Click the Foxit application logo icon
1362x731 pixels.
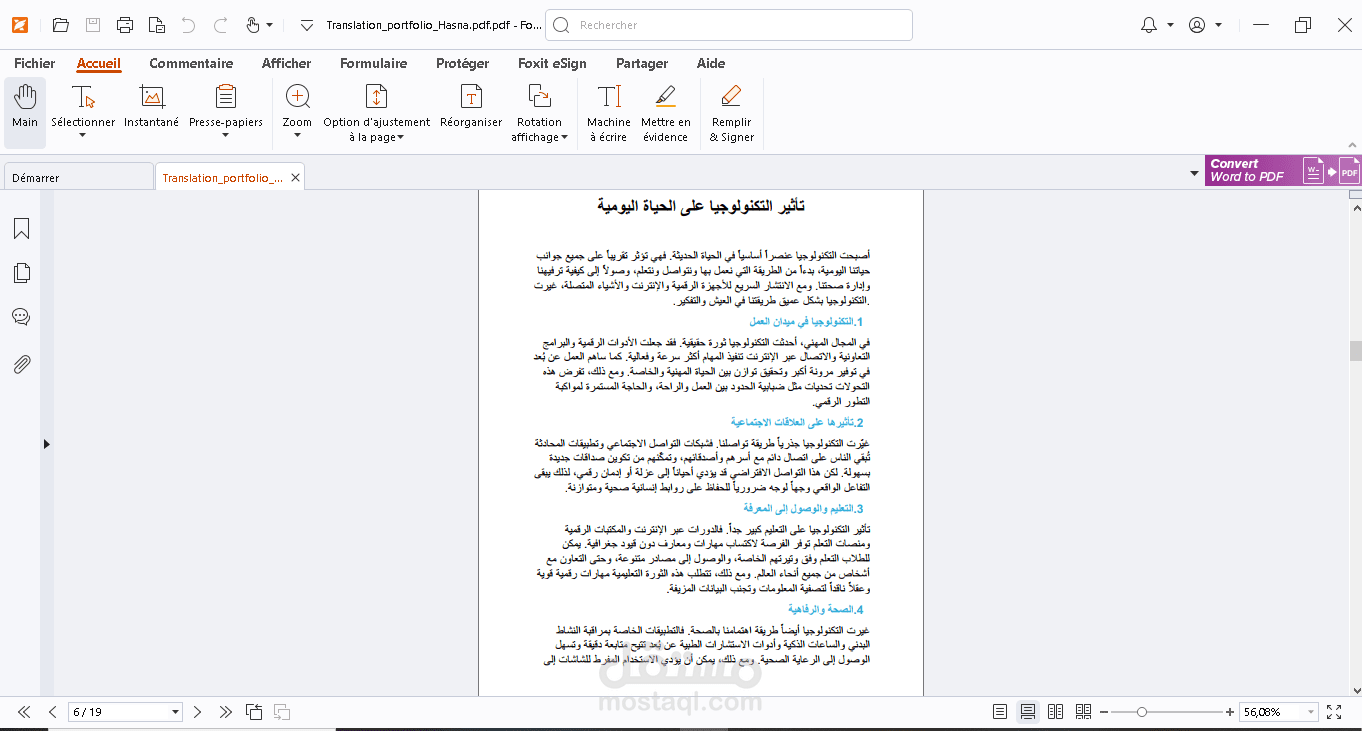click(x=20, y=25)
